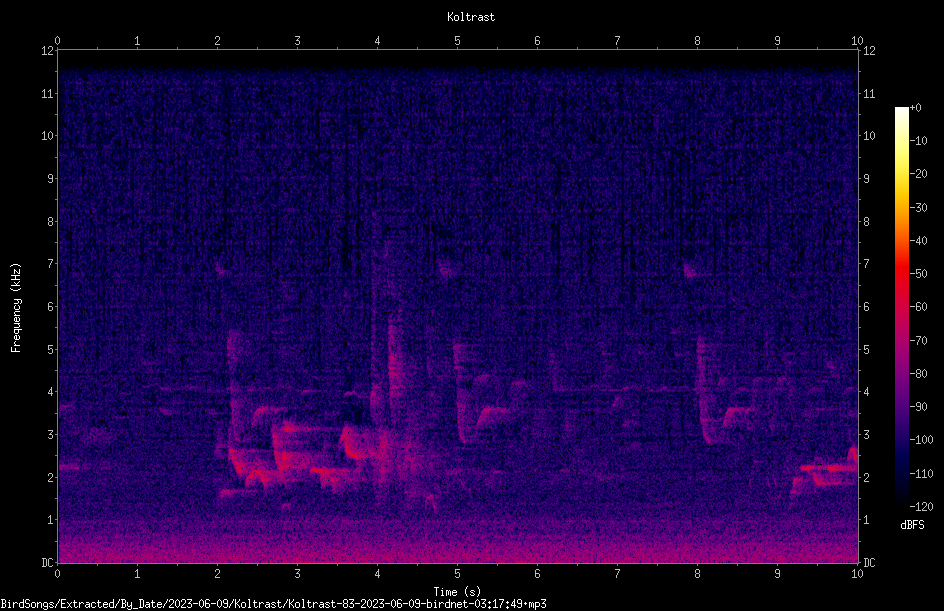Click the +0 label on the color scale
The image size is (944, 611).
point(915,108)
